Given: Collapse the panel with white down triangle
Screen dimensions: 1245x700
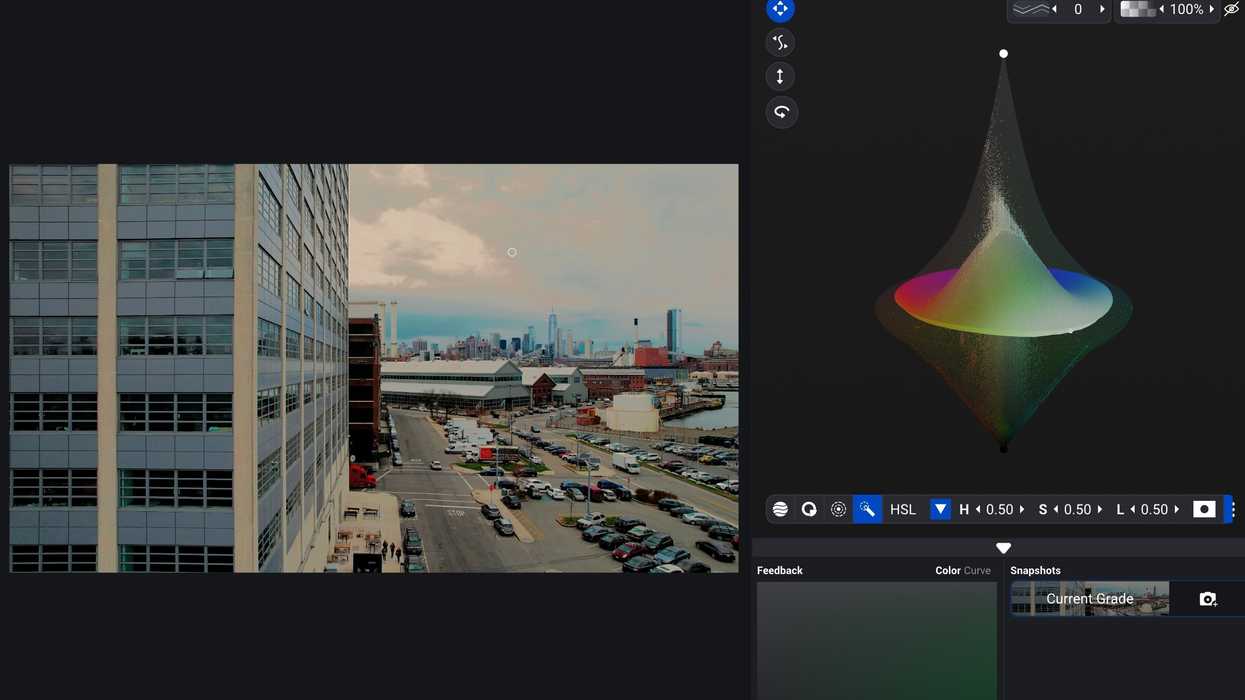Looking at the screenshot, I should (x=1003, y=548).
